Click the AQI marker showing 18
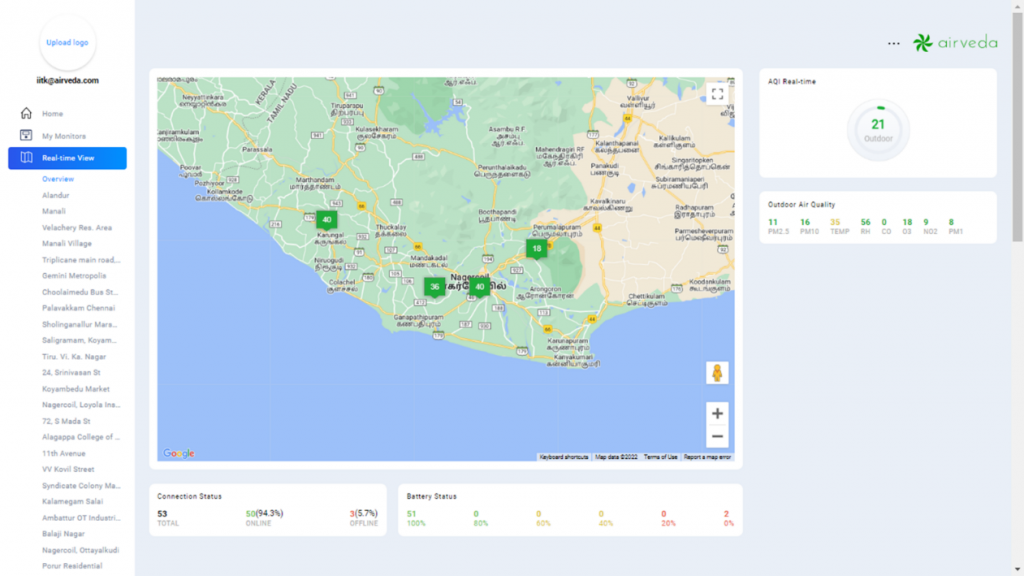This screenshot has height=576, width=1024. coord(537,249)
